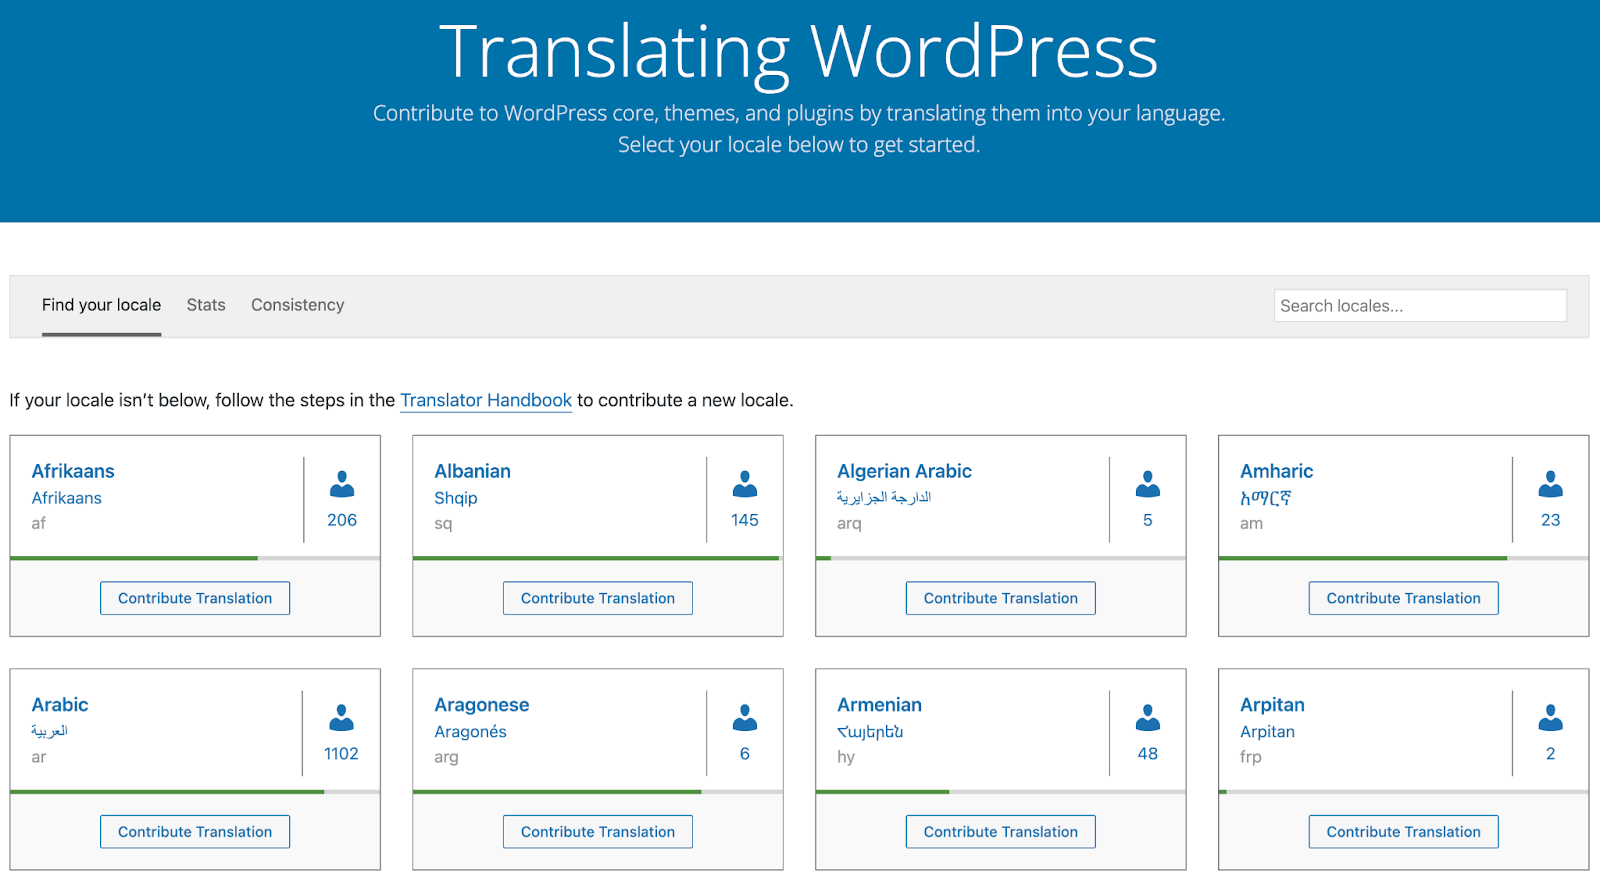Open the Amharic locale title link
Image resolution: width=1600 pixels, height=881 pixels.
pyautogui.click(x=1276, y=471)
